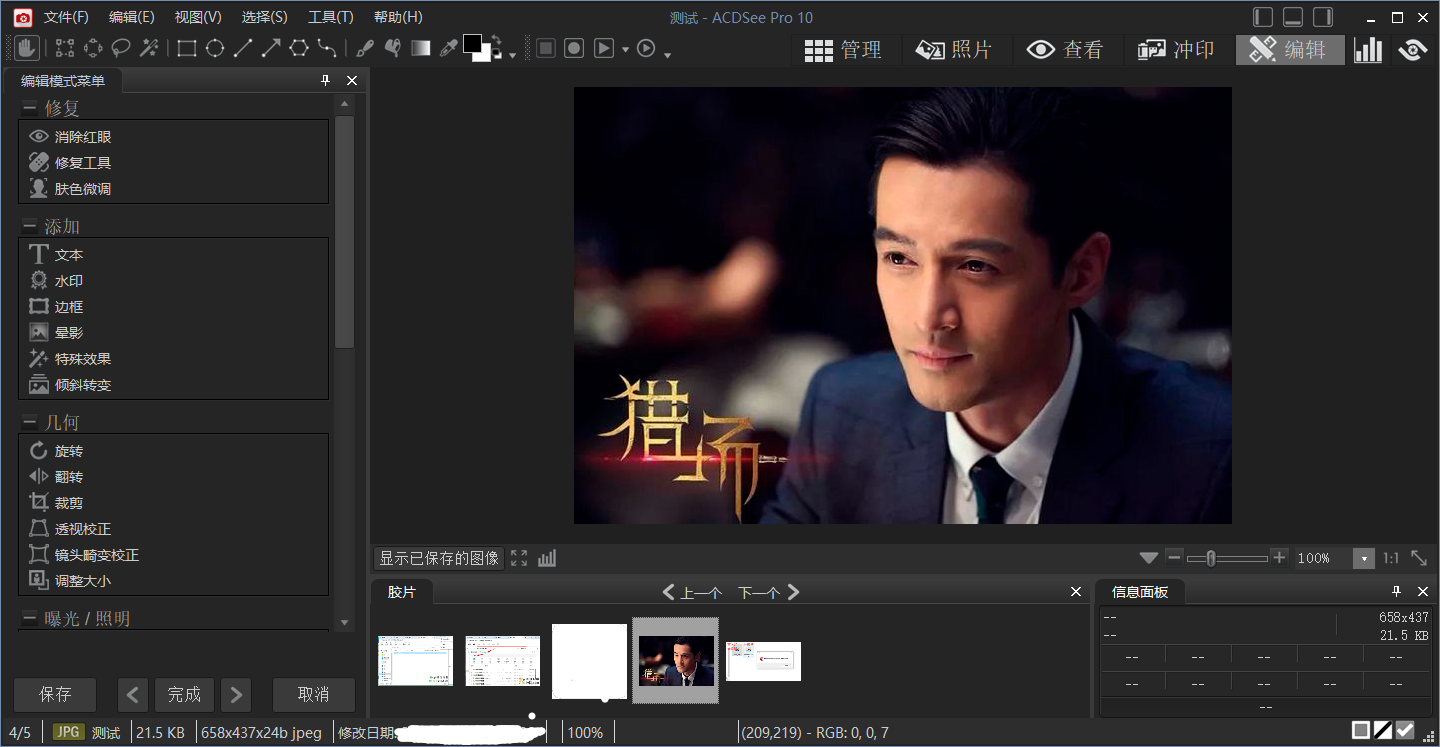The height and width of the screenshot is (747, 1440).
Task: Open the drawing color options dropdown arrow
Action: [x=512, y=55]
